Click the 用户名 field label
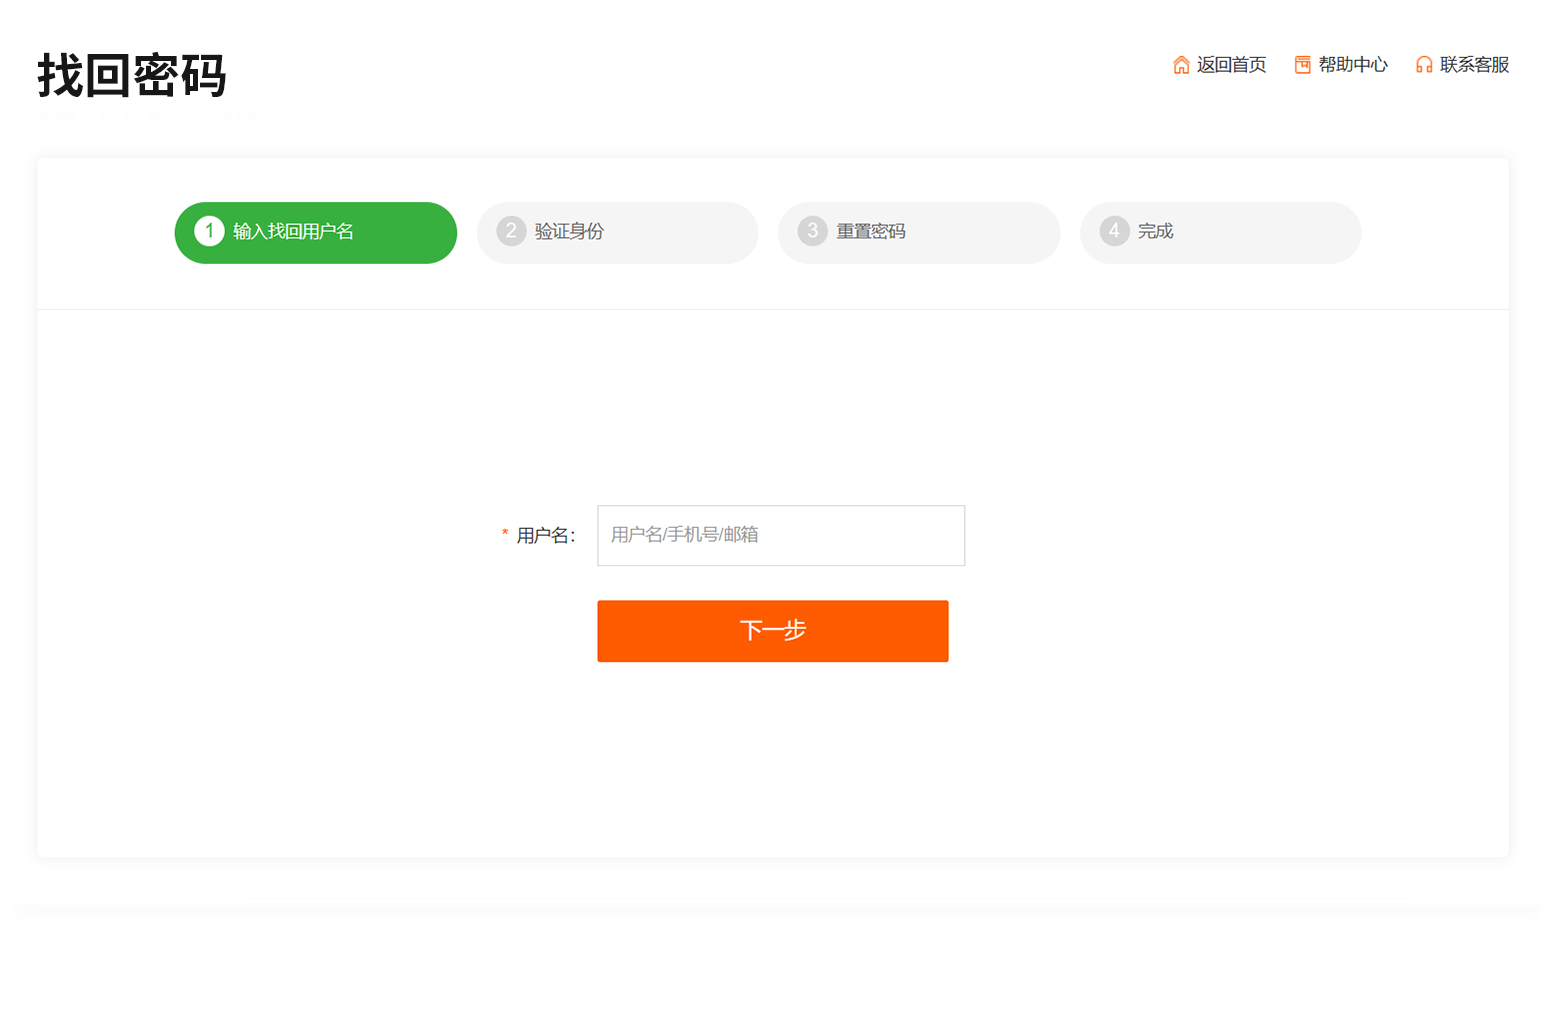The height and width of the screenshot is (1032, 1550). click(545, 536)
